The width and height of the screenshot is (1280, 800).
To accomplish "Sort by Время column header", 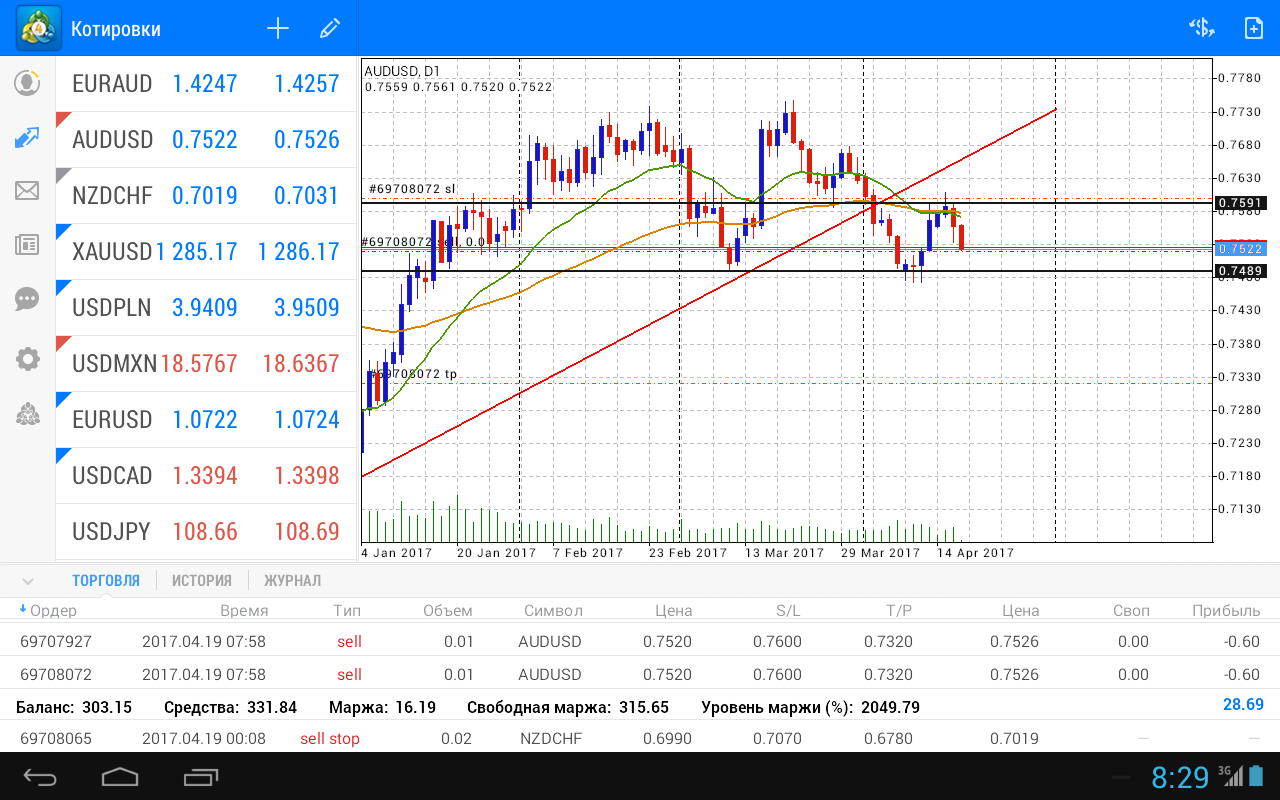I will (244, 610).
